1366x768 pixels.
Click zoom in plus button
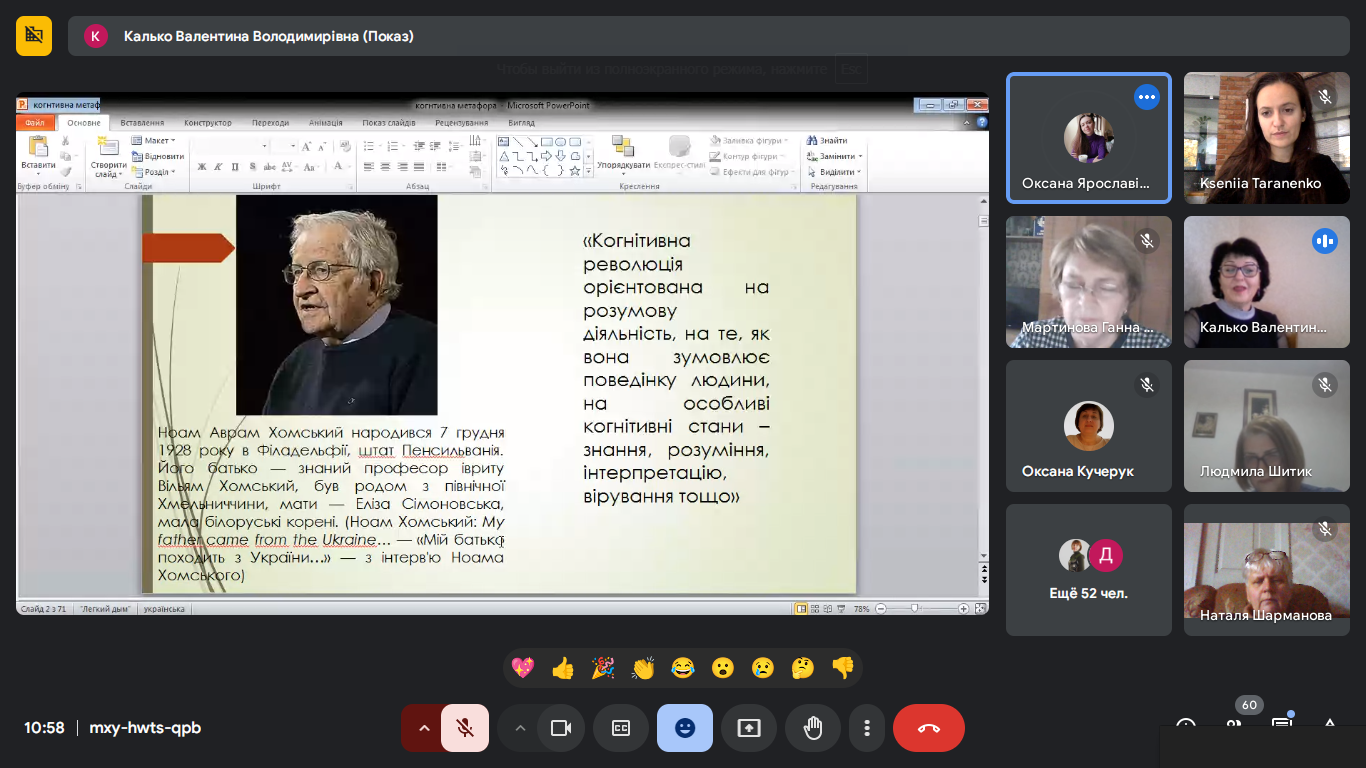(x=963, y=608)
